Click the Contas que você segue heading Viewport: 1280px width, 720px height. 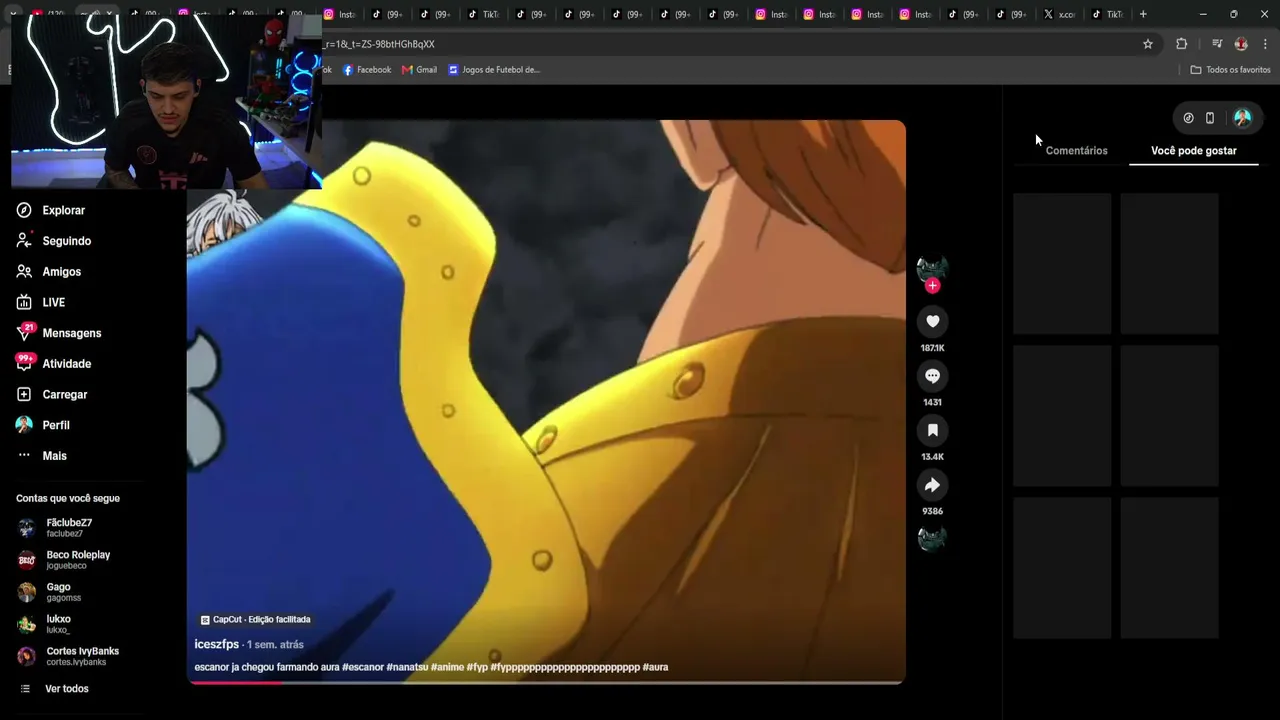coord(68,498)
